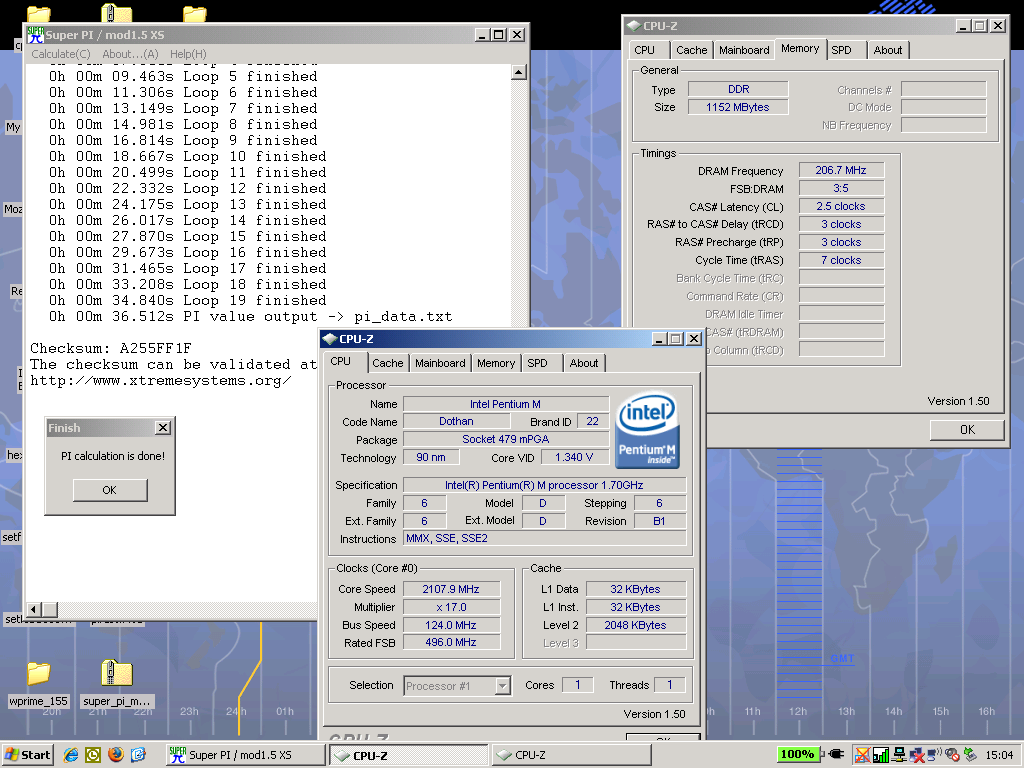The width and height of the screenshot is (1024, 768).
Task: Click the Core Speed value 2107.9 MHz
Action: [x=451, y=589]
